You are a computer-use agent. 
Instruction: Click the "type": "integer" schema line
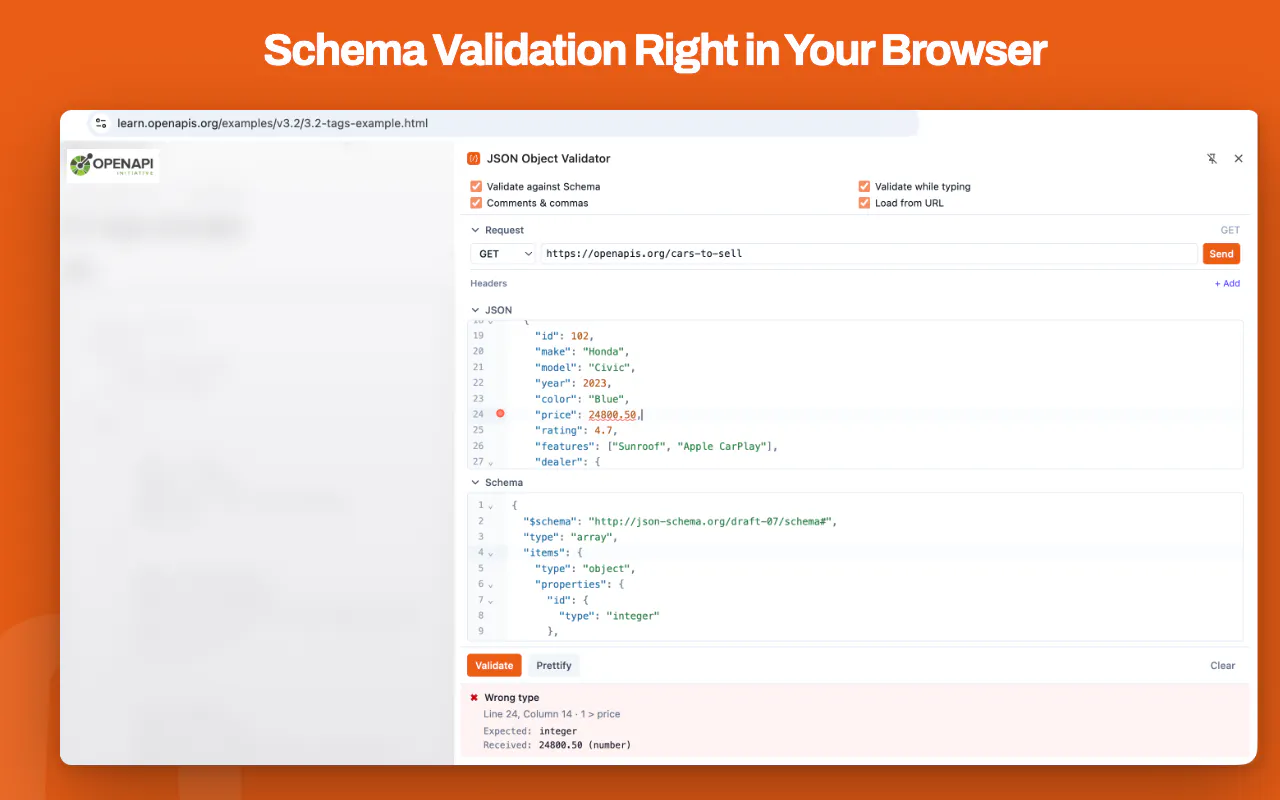tap(610, 616)
